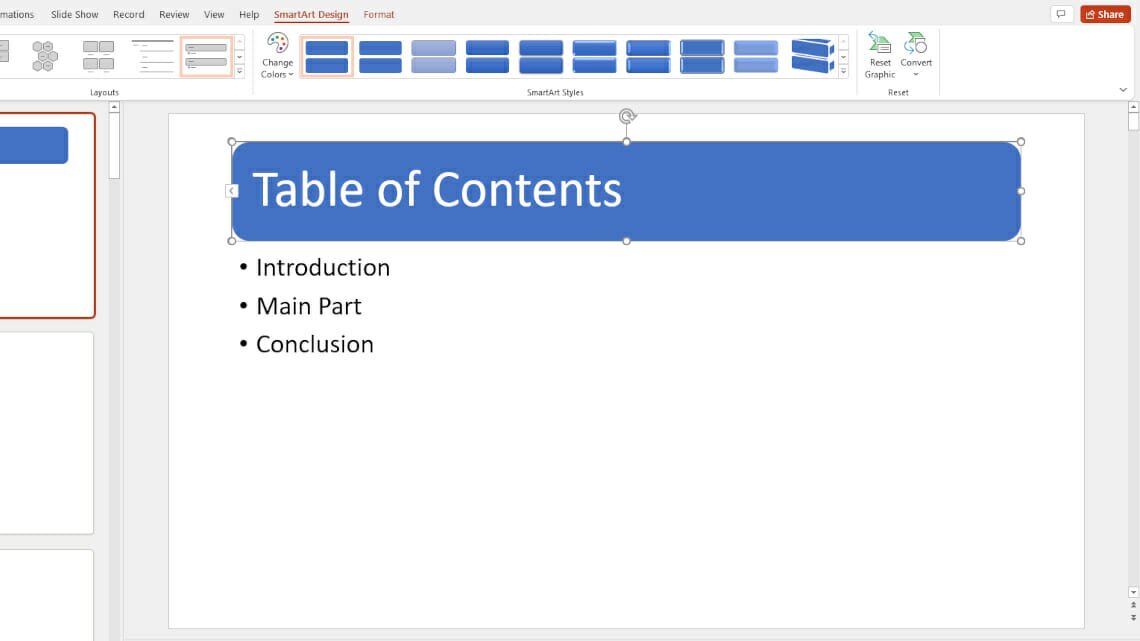Collapse the ribbon using the chevron

(1123, 90)
